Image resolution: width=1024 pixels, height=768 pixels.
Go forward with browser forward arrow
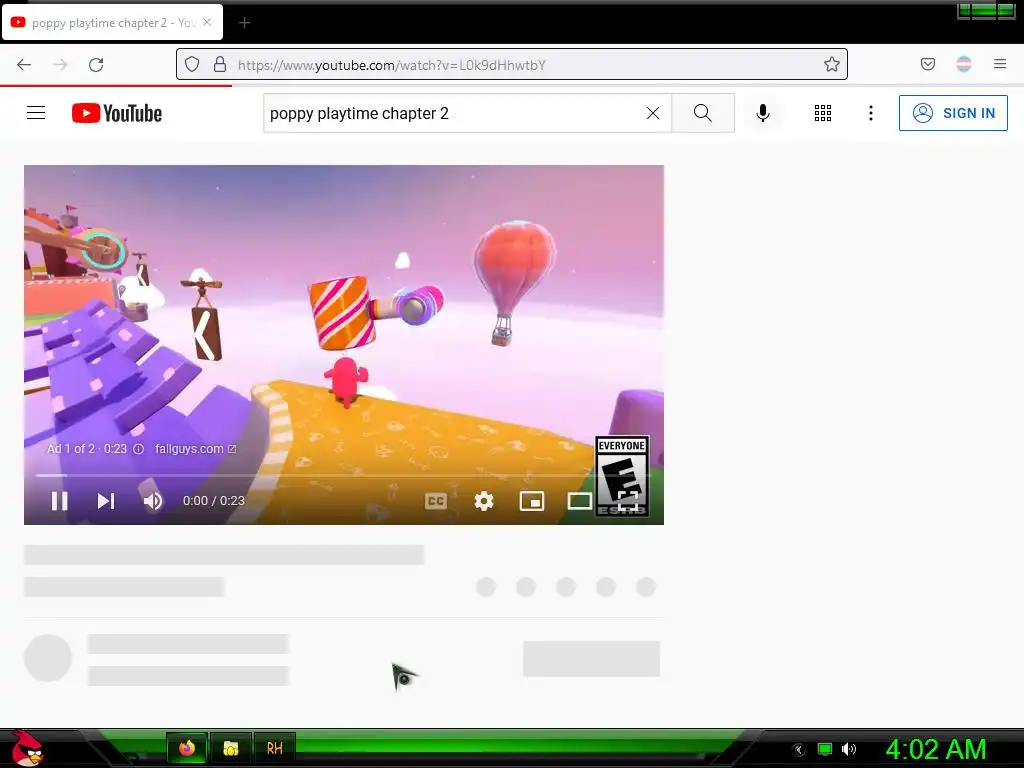[60, 64]
